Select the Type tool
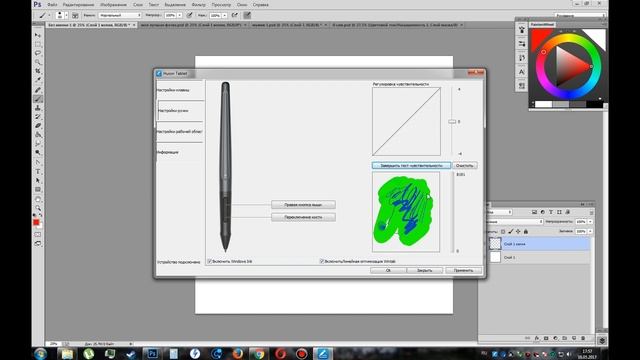 pyautogui.click(x=38, y=171)
